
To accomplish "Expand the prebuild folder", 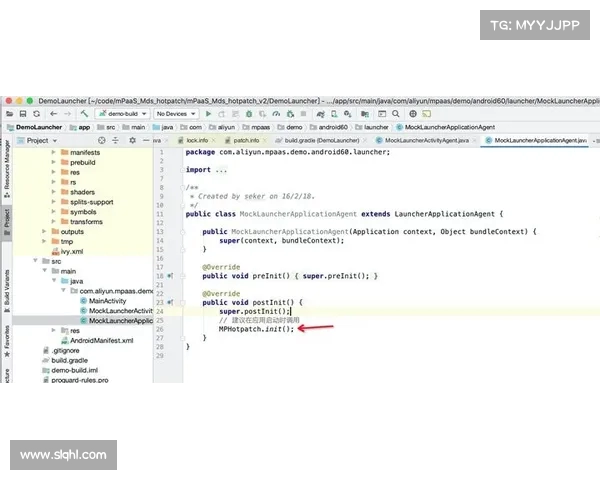I will click(54, 162).
